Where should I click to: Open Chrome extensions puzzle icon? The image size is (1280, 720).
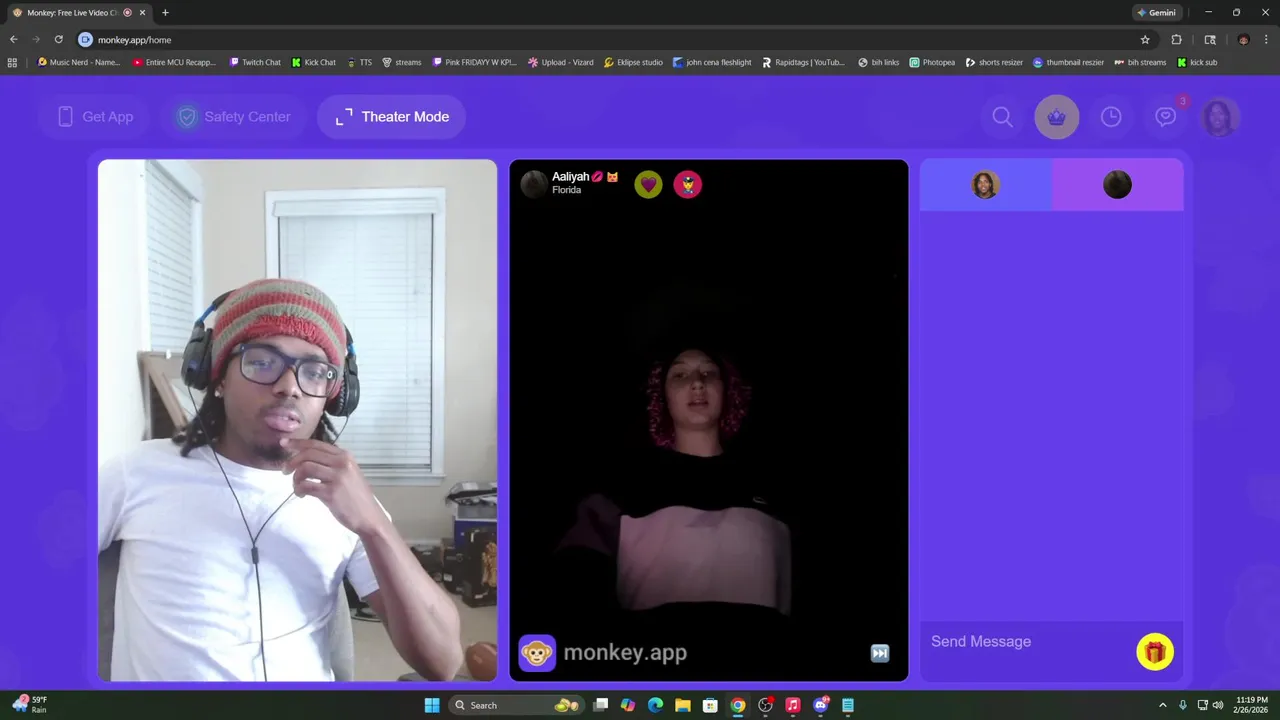point(1176,40)
